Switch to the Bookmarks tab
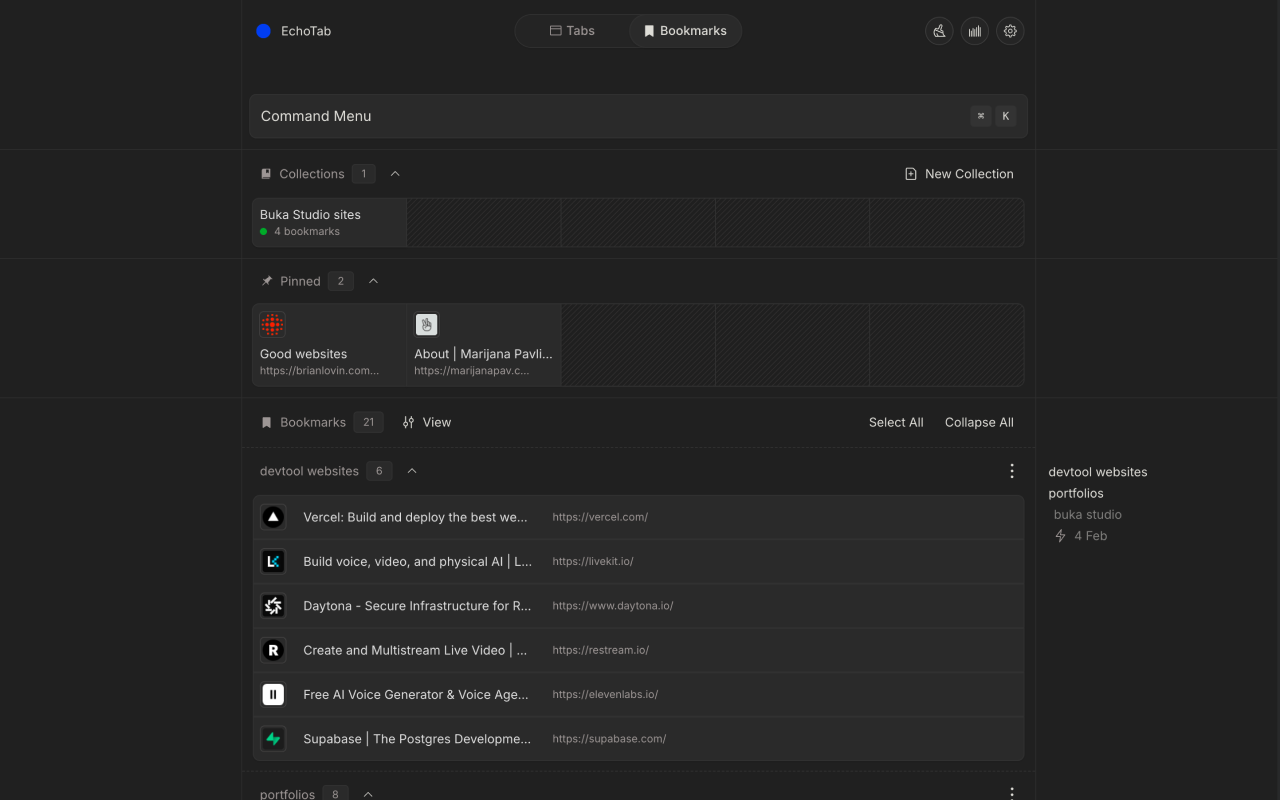This screenshot has height=800, width=1280. 685,31
